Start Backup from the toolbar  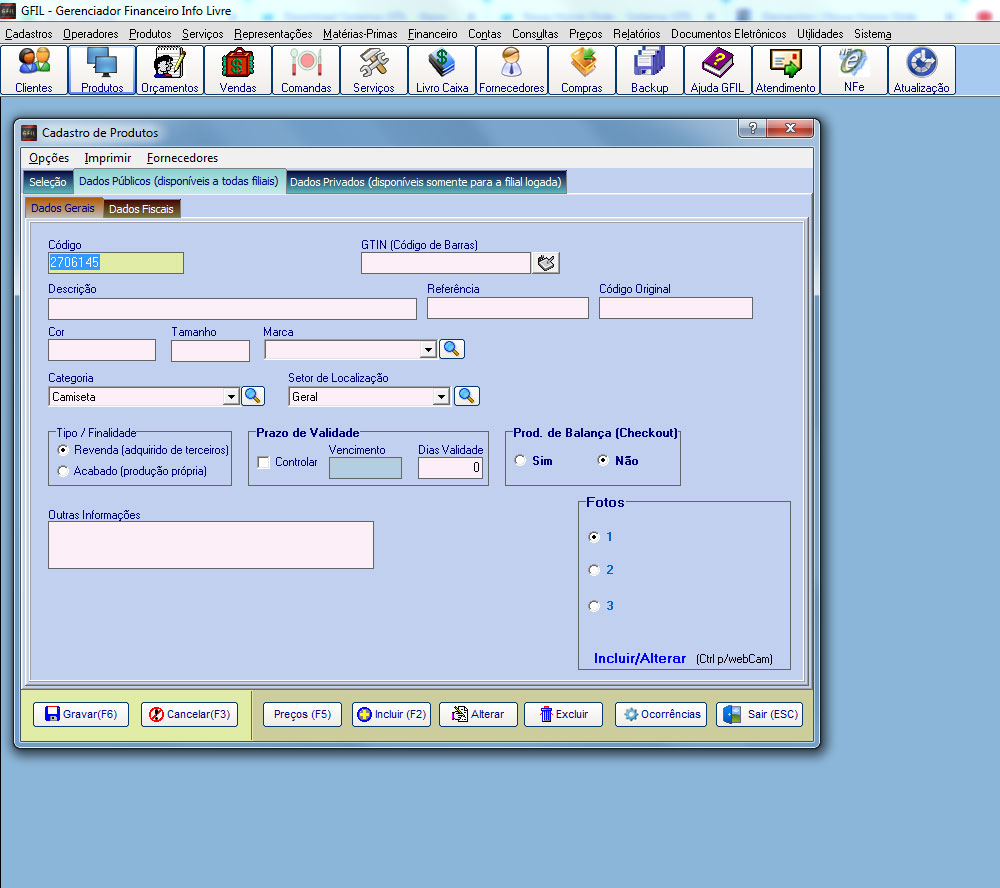pyautogui.click(x=650, y=70)
